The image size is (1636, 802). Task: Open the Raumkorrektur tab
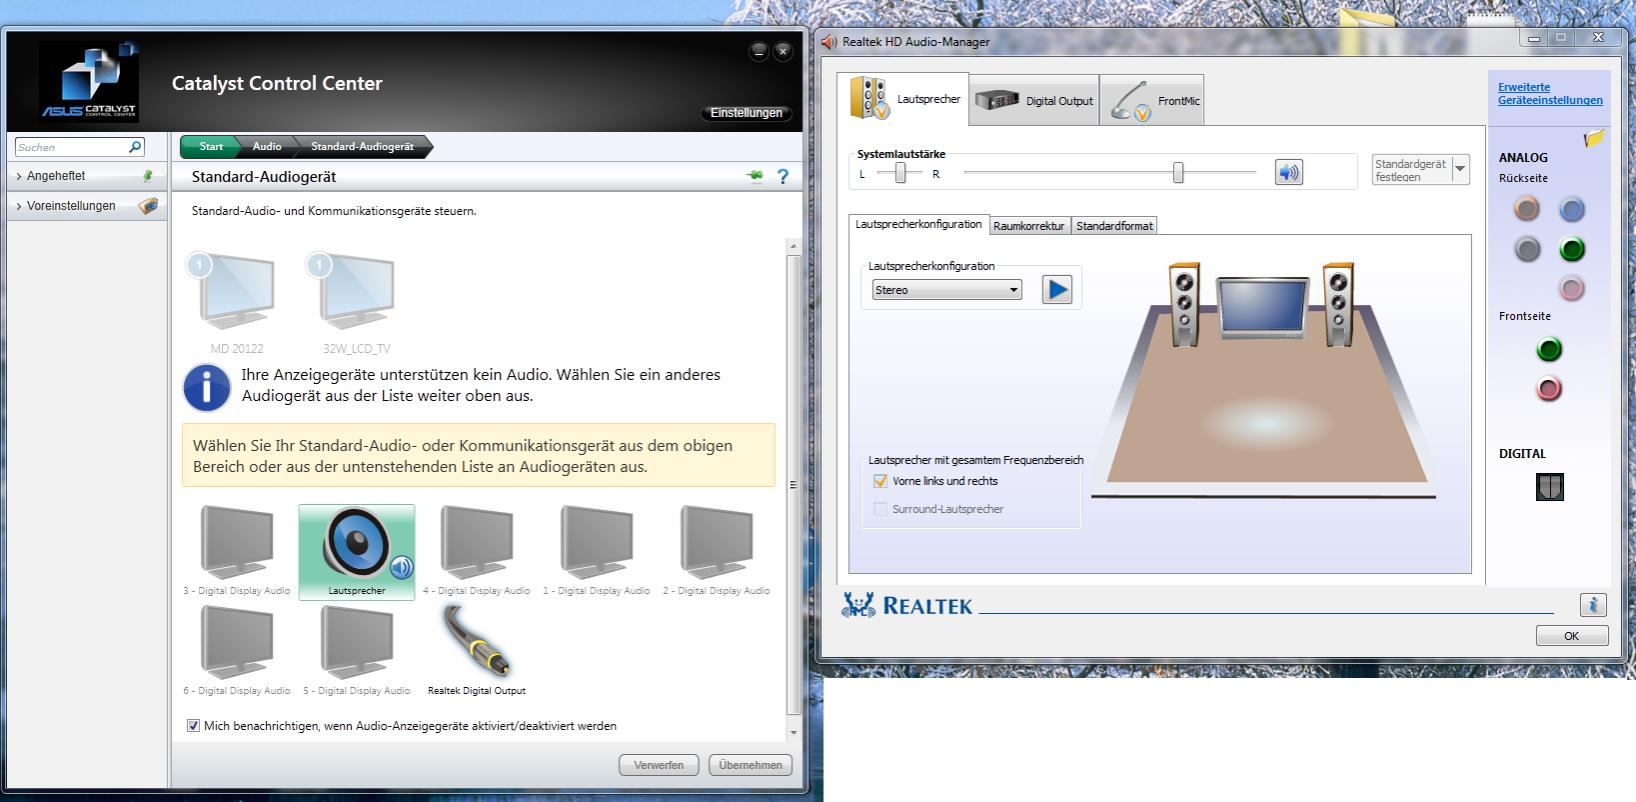pyautogui.click(x=1029, y=226)
